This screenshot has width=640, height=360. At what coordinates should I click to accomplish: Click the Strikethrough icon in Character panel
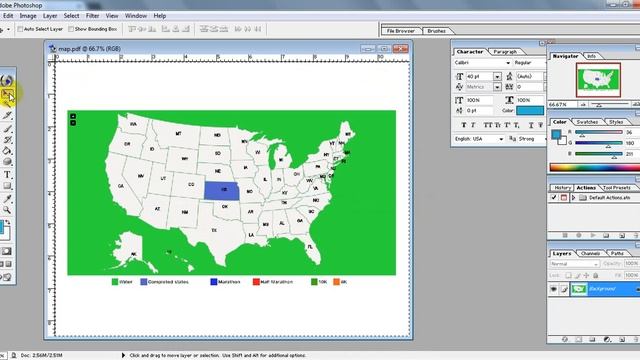[541, 125]
